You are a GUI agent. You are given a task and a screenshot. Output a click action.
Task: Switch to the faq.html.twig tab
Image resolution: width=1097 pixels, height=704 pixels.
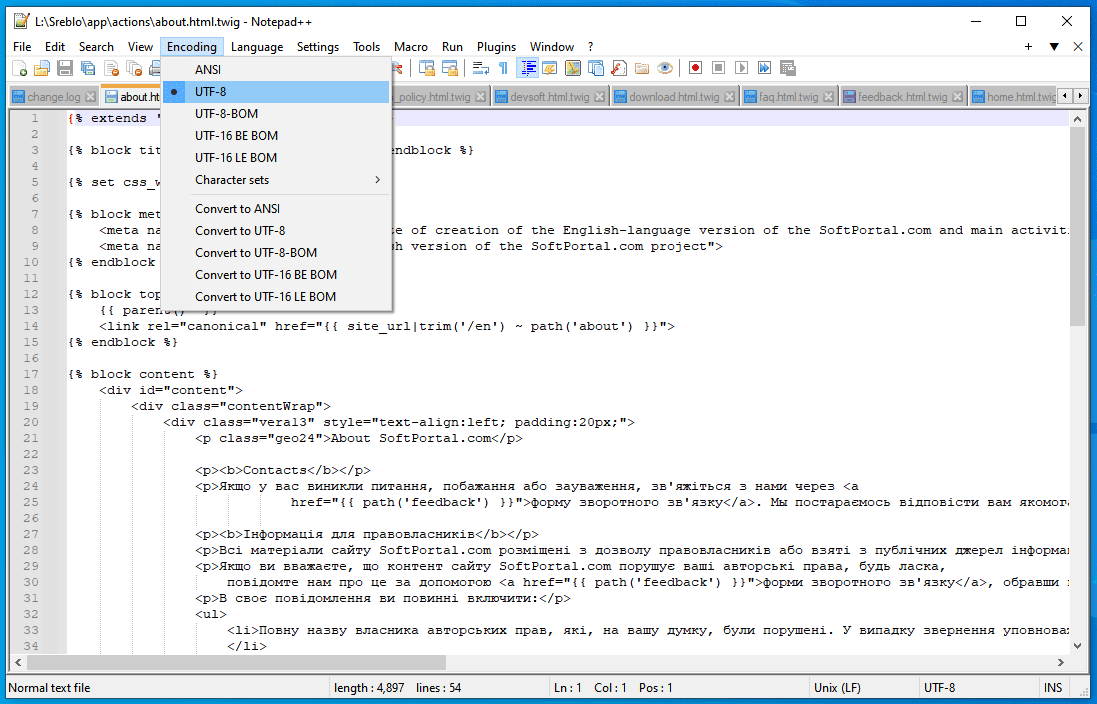click(788, 97)
